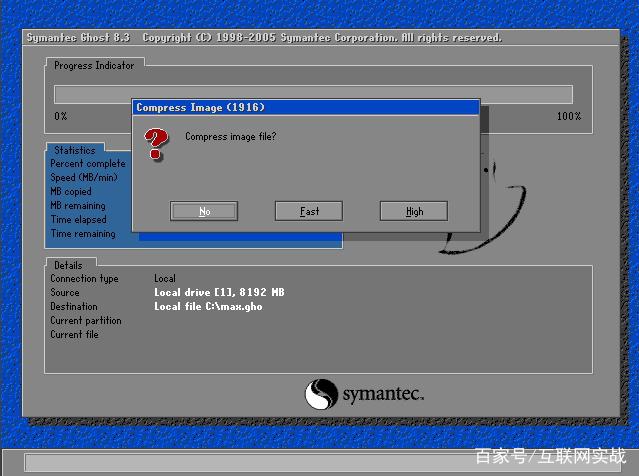Click the 'Destination' detail label
The height and width of the screenshot is (476, 639).
pos(74,306)
